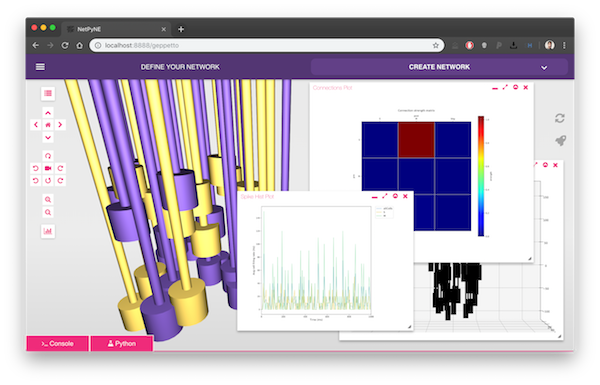Switch to Define Your Network tab
Image resolution: width=600 pixels, height=385 pixels.
(x=180, y=67)
